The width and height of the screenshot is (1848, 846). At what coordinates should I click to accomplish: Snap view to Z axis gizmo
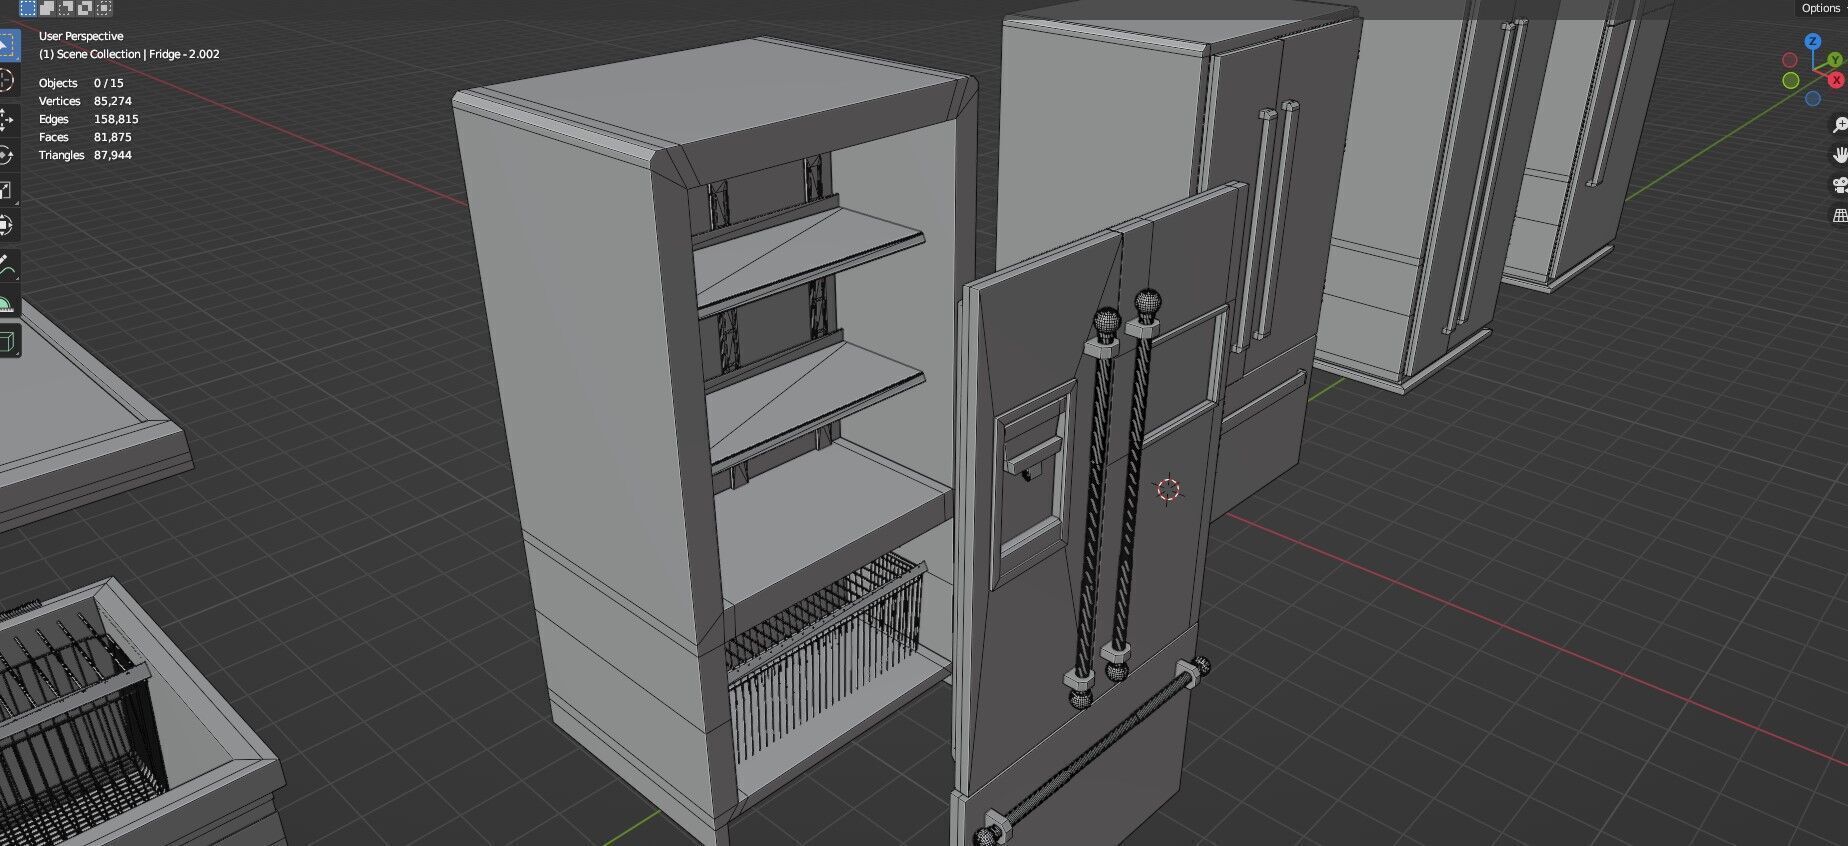click(x=1813, y=41)
